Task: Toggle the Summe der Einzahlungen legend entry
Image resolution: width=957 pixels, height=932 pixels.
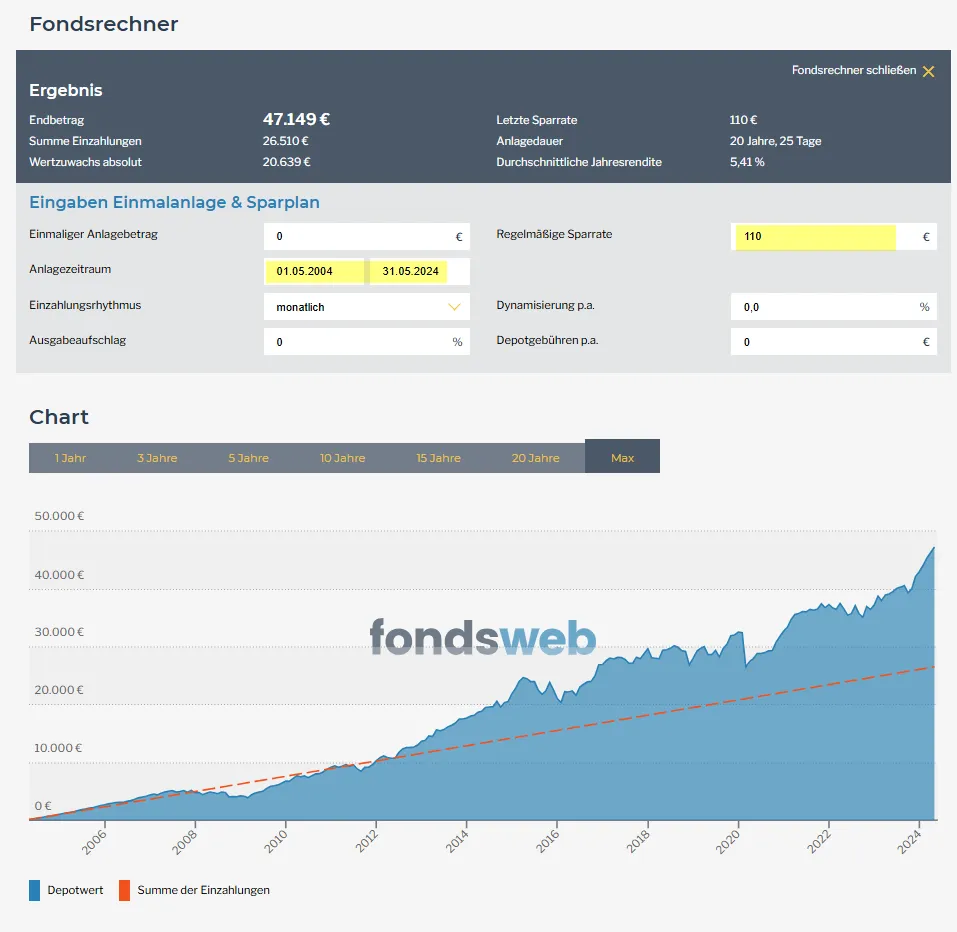Action: 194,890
